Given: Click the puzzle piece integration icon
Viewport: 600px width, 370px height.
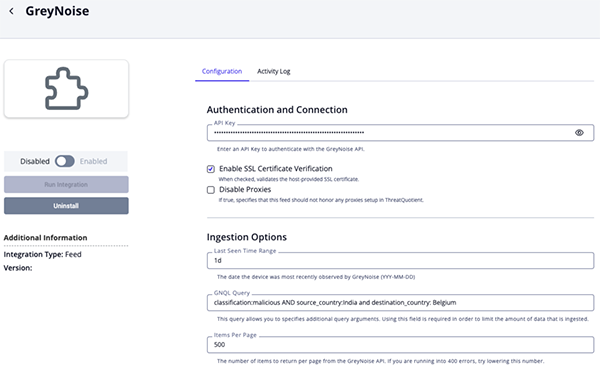Looking at the screenshot, I should (66, 88).
